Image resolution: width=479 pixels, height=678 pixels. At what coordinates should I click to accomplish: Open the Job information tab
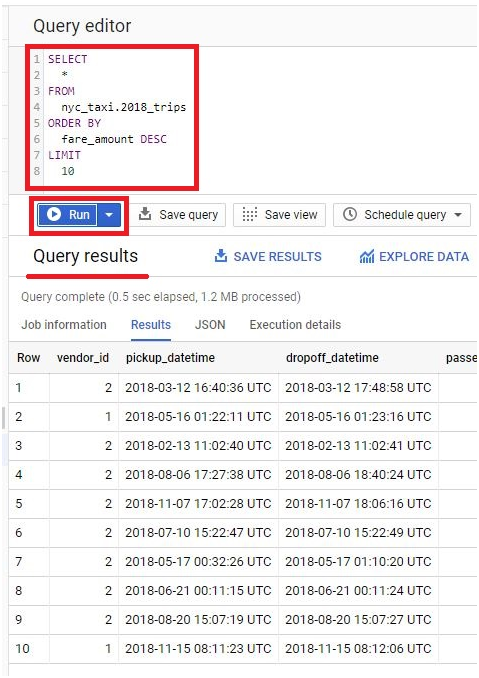[64, 325]
